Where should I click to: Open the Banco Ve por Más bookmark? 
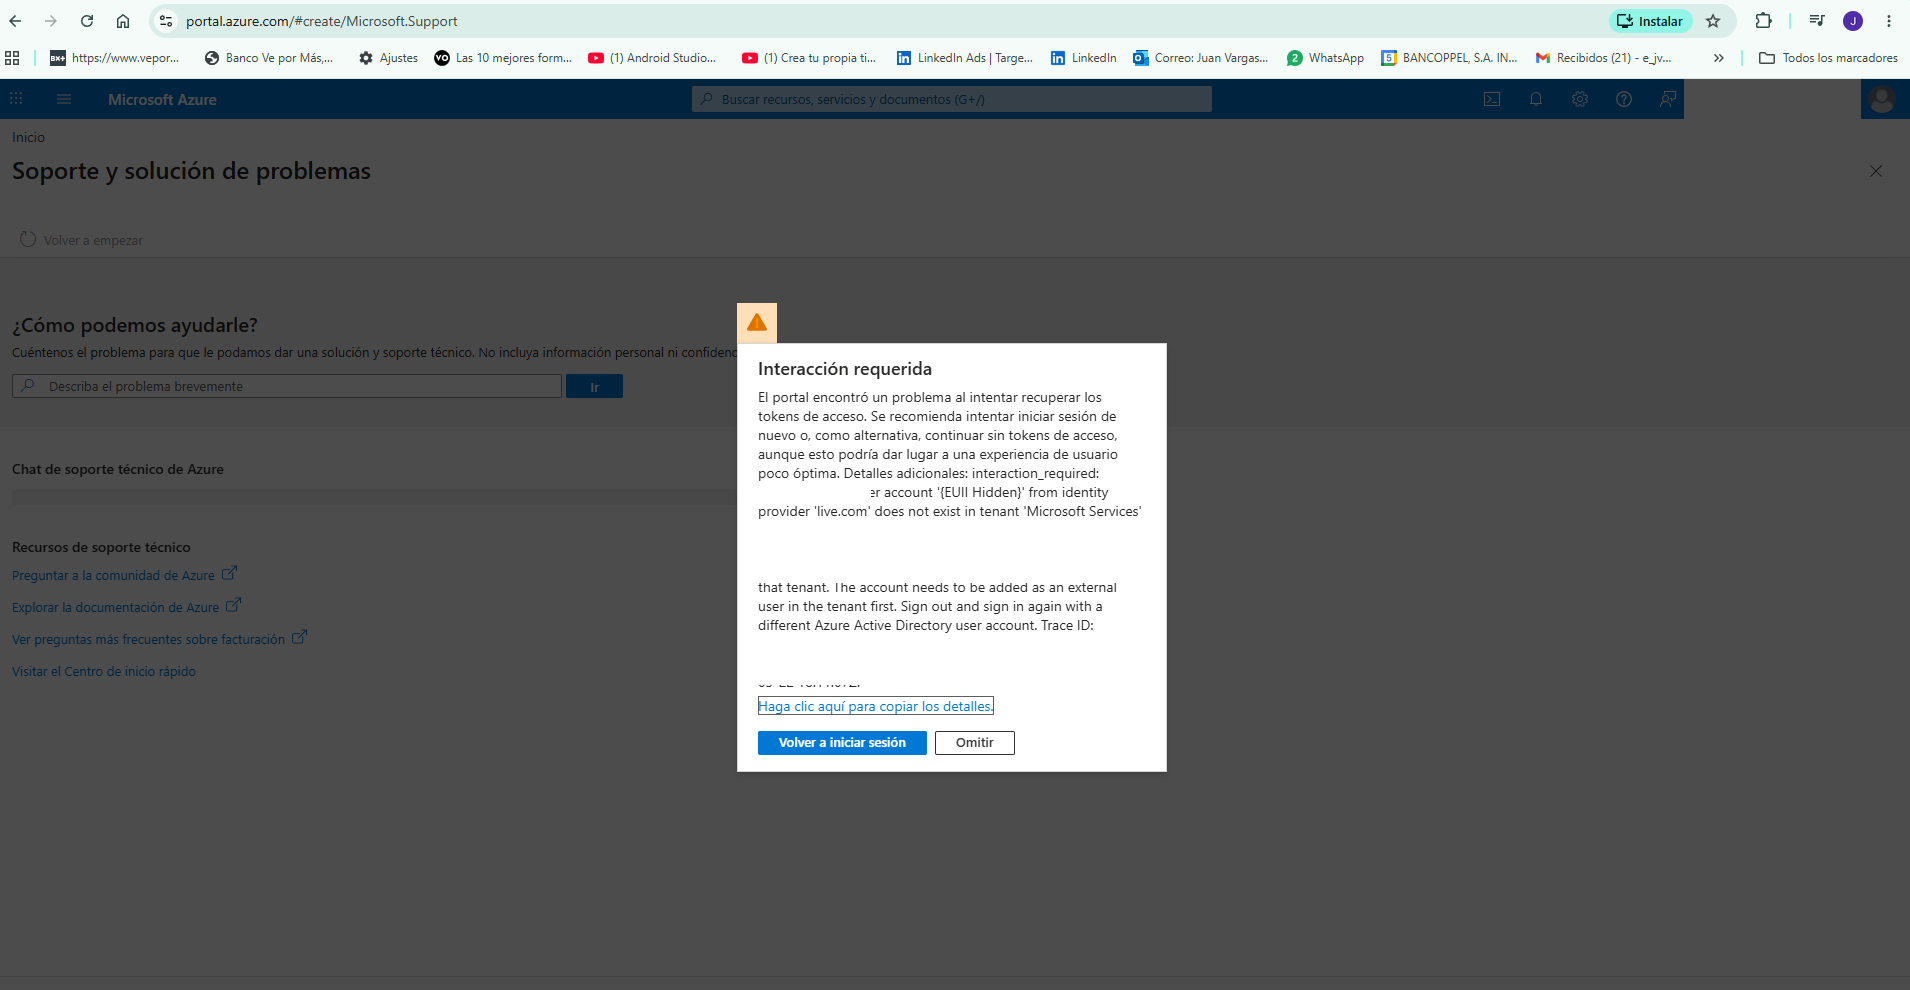coord(268,58)
